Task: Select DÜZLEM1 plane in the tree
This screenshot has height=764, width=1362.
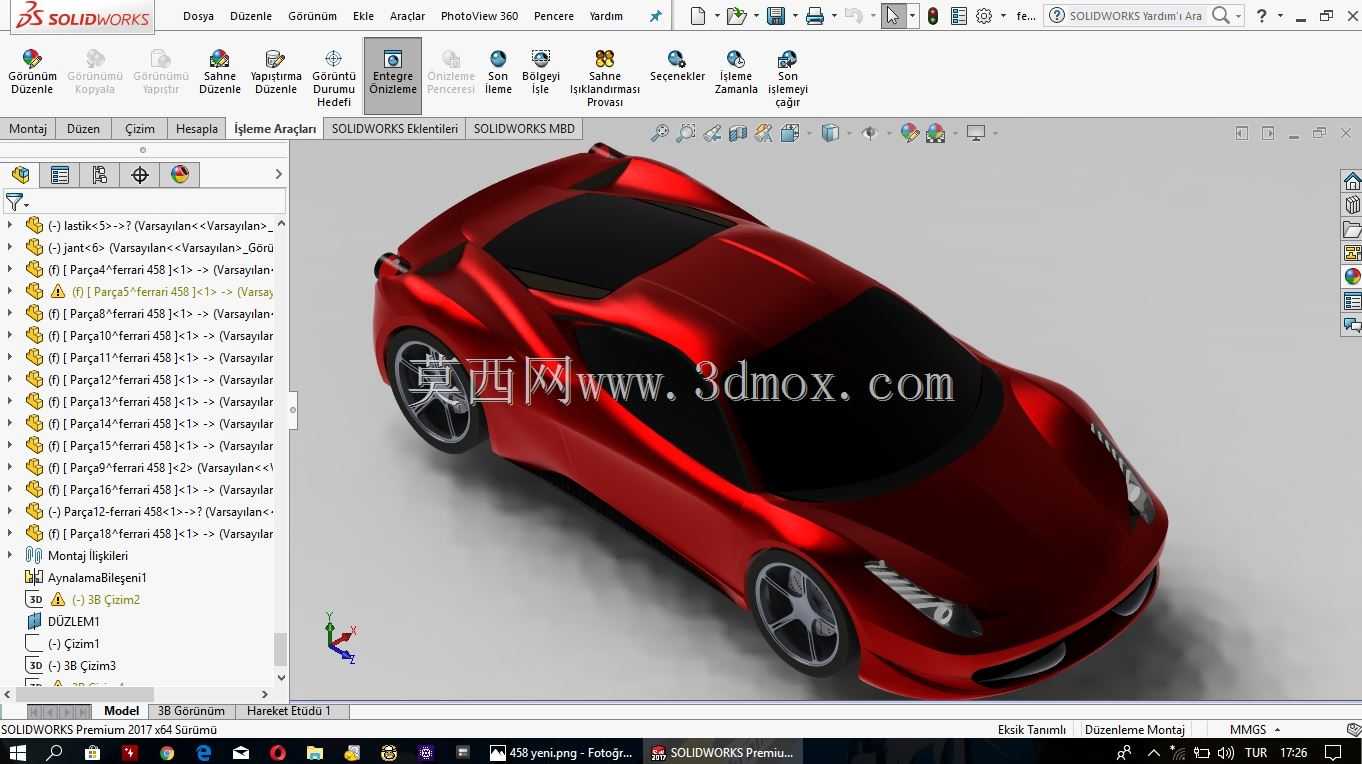Action: 73,622
